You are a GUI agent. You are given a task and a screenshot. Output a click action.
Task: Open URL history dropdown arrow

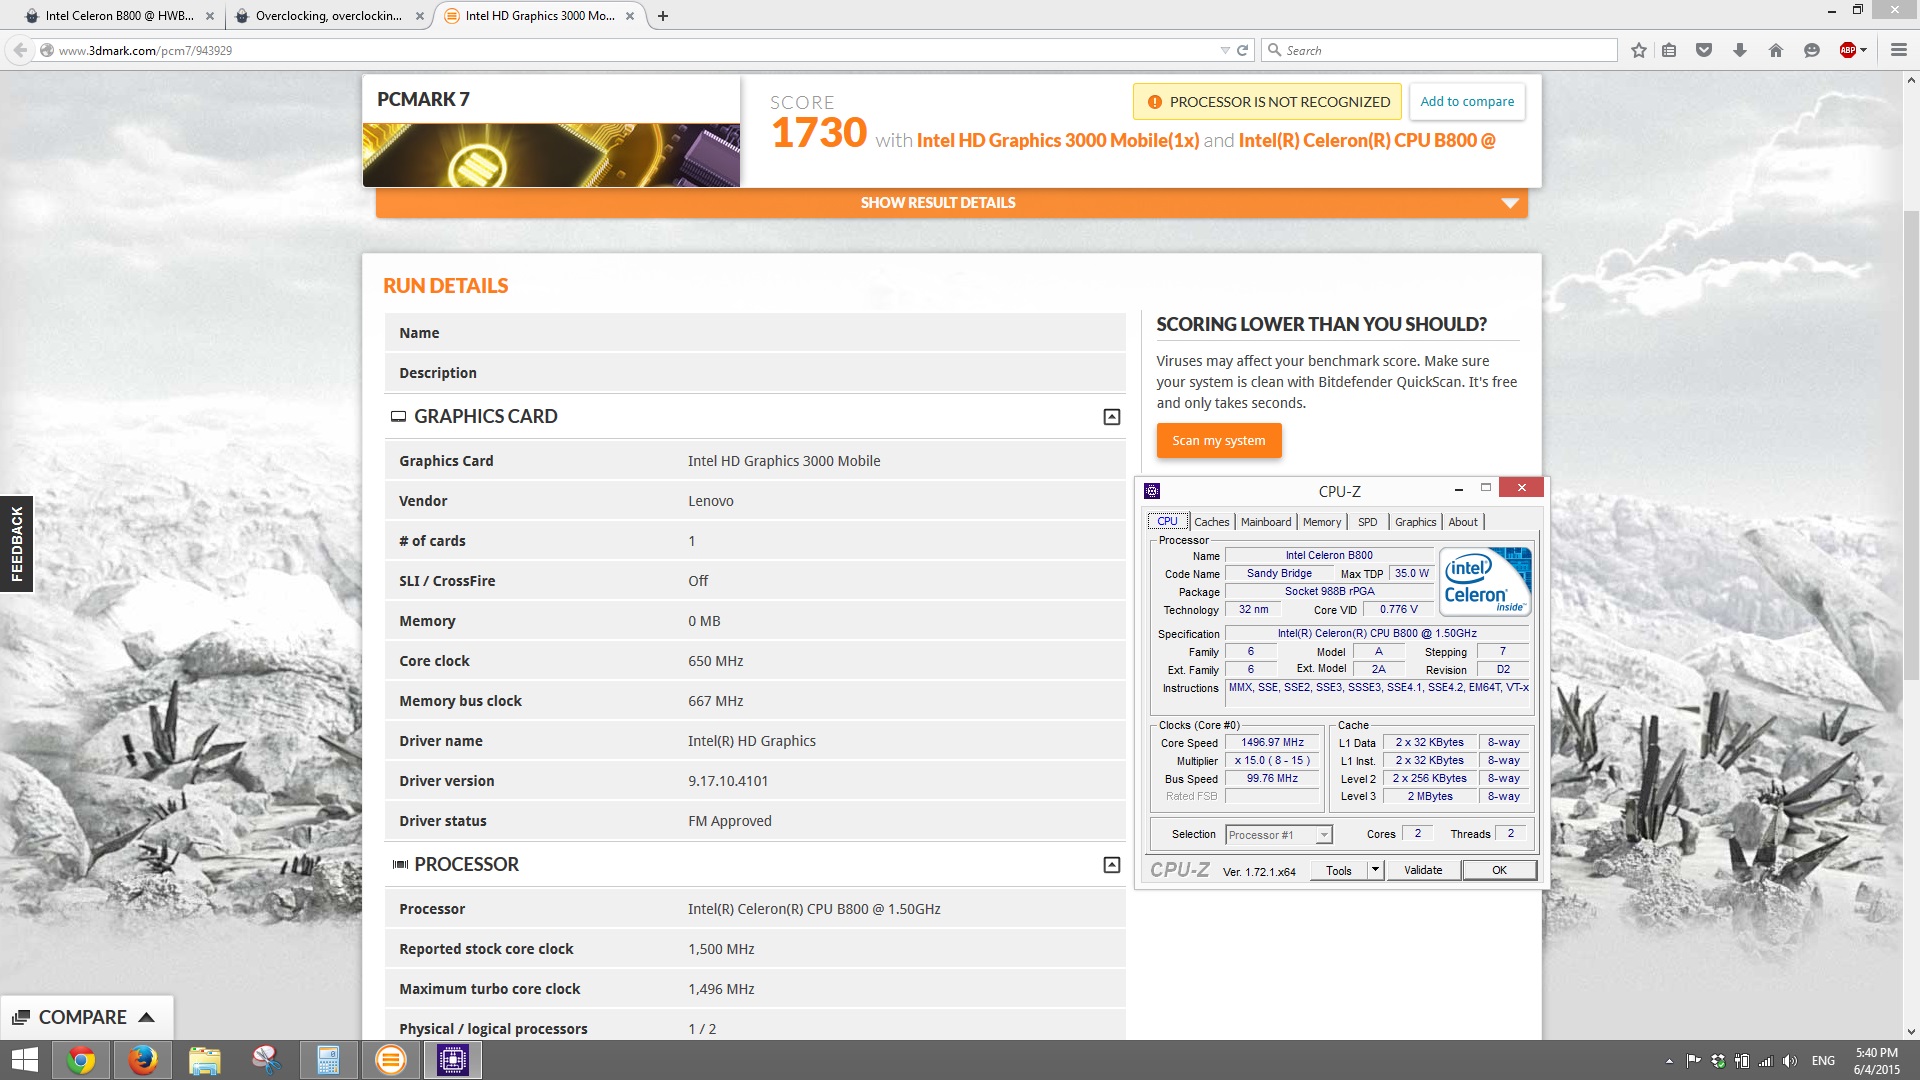click(x=1225, y=50)
